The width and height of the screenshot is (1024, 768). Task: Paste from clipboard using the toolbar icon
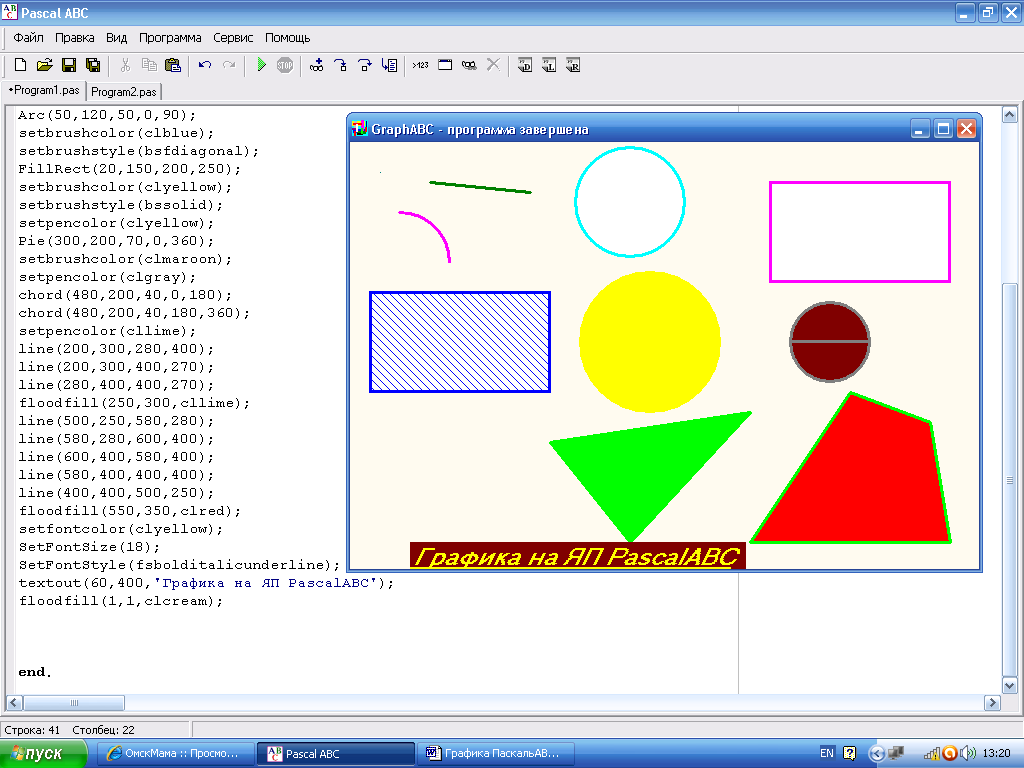(173, 65)
